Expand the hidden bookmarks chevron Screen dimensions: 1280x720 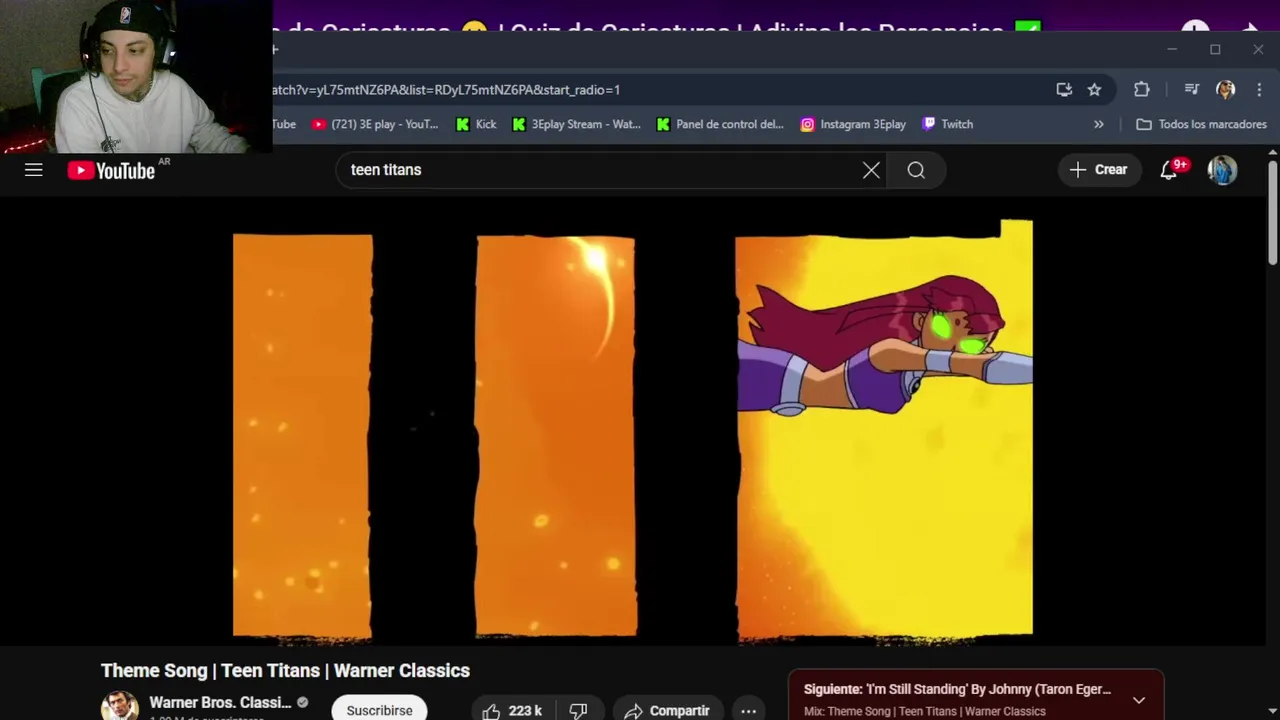pyautogui.click(x=1098, y=124)
